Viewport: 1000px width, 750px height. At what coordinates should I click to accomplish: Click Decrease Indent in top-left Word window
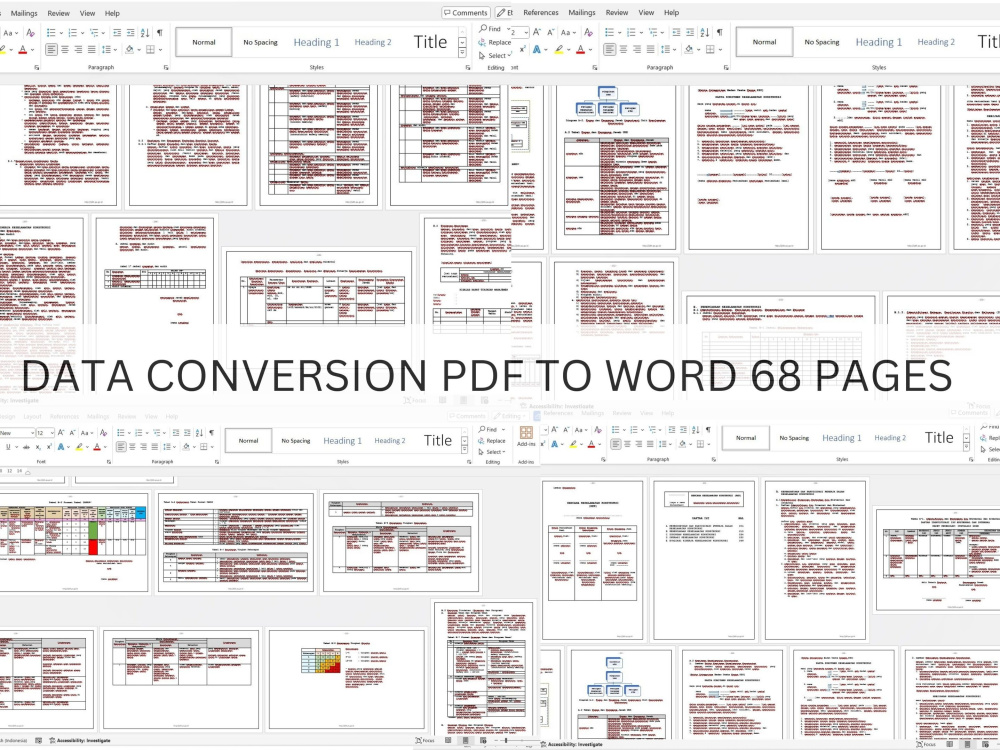click(x=117, y=33)
